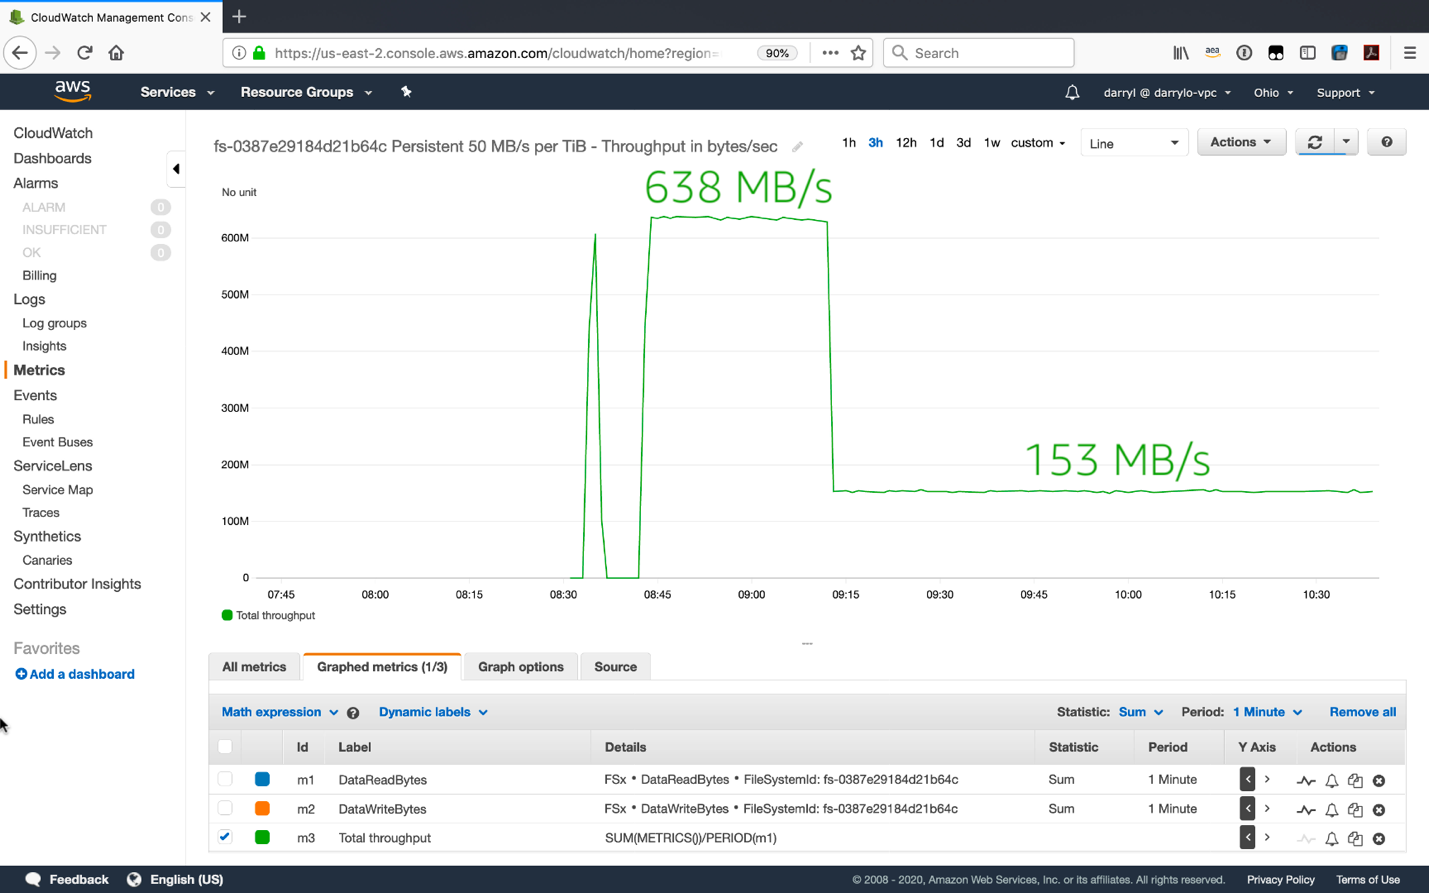Change the Period from 1 Minute

pyautogui.click(x=1264, y=712)
